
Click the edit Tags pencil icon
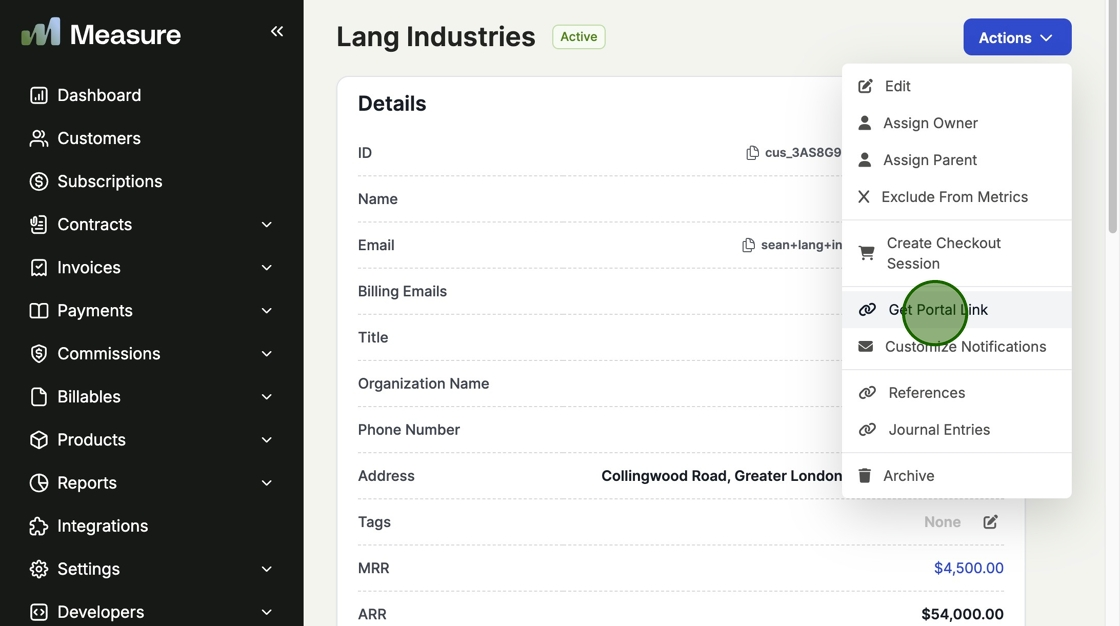(x=990, y=522)
